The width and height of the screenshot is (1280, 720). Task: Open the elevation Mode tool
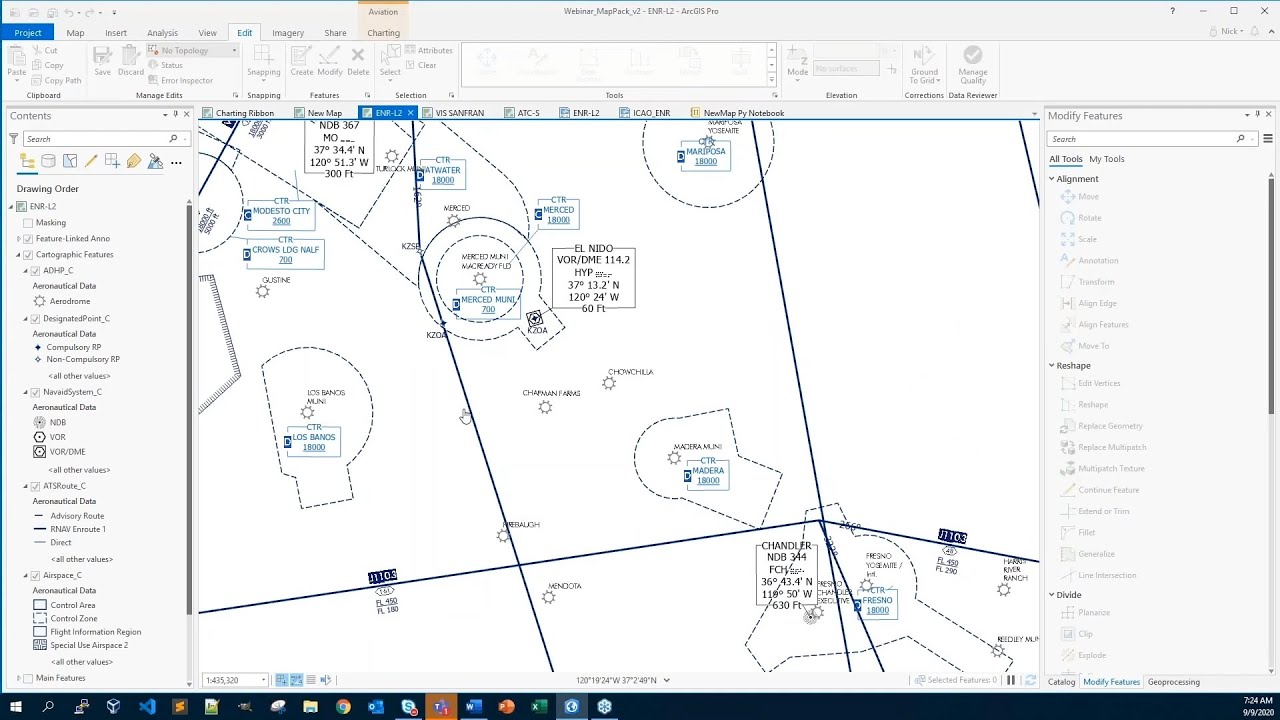[x=797, y=61]
